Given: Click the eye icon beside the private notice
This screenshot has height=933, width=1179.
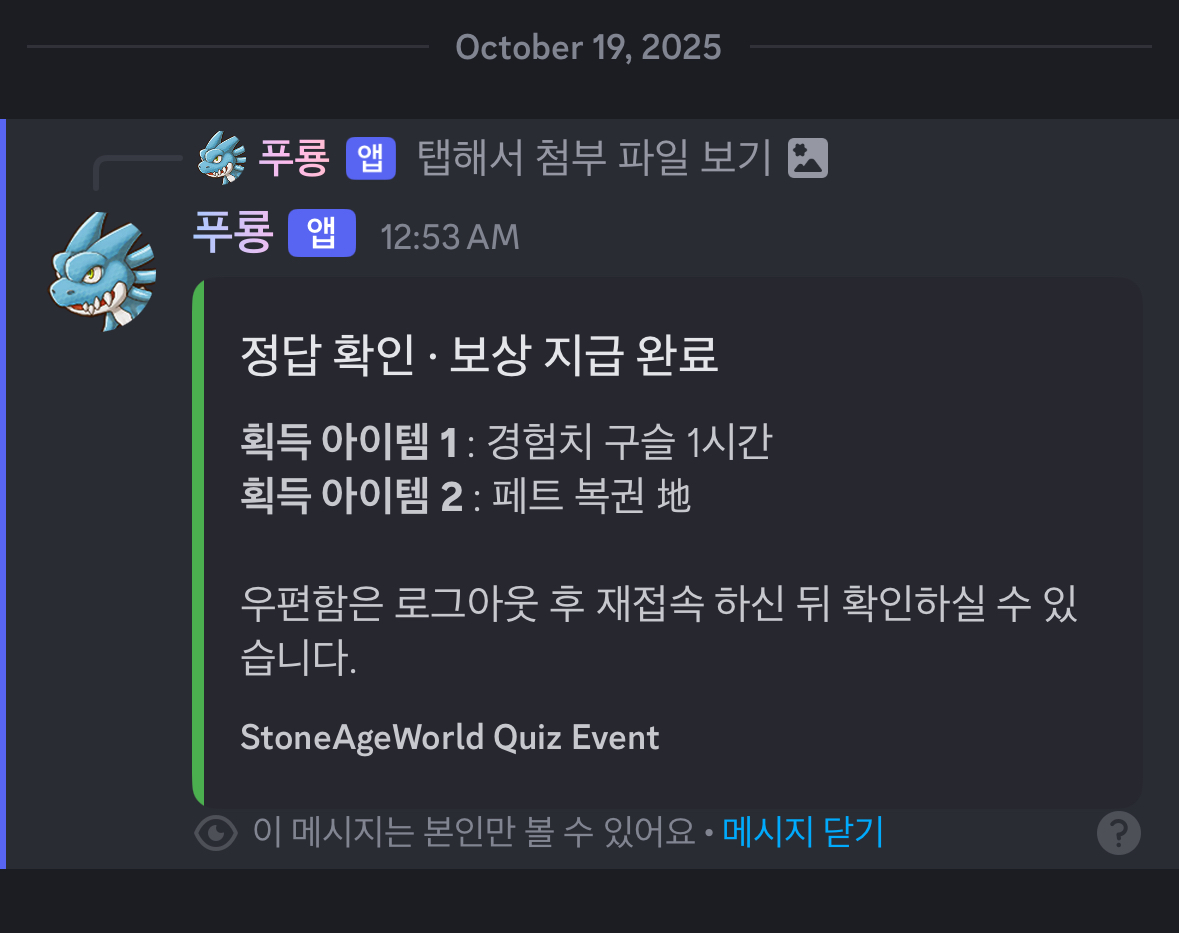Looking at the screenshot, I should (216, 832).
